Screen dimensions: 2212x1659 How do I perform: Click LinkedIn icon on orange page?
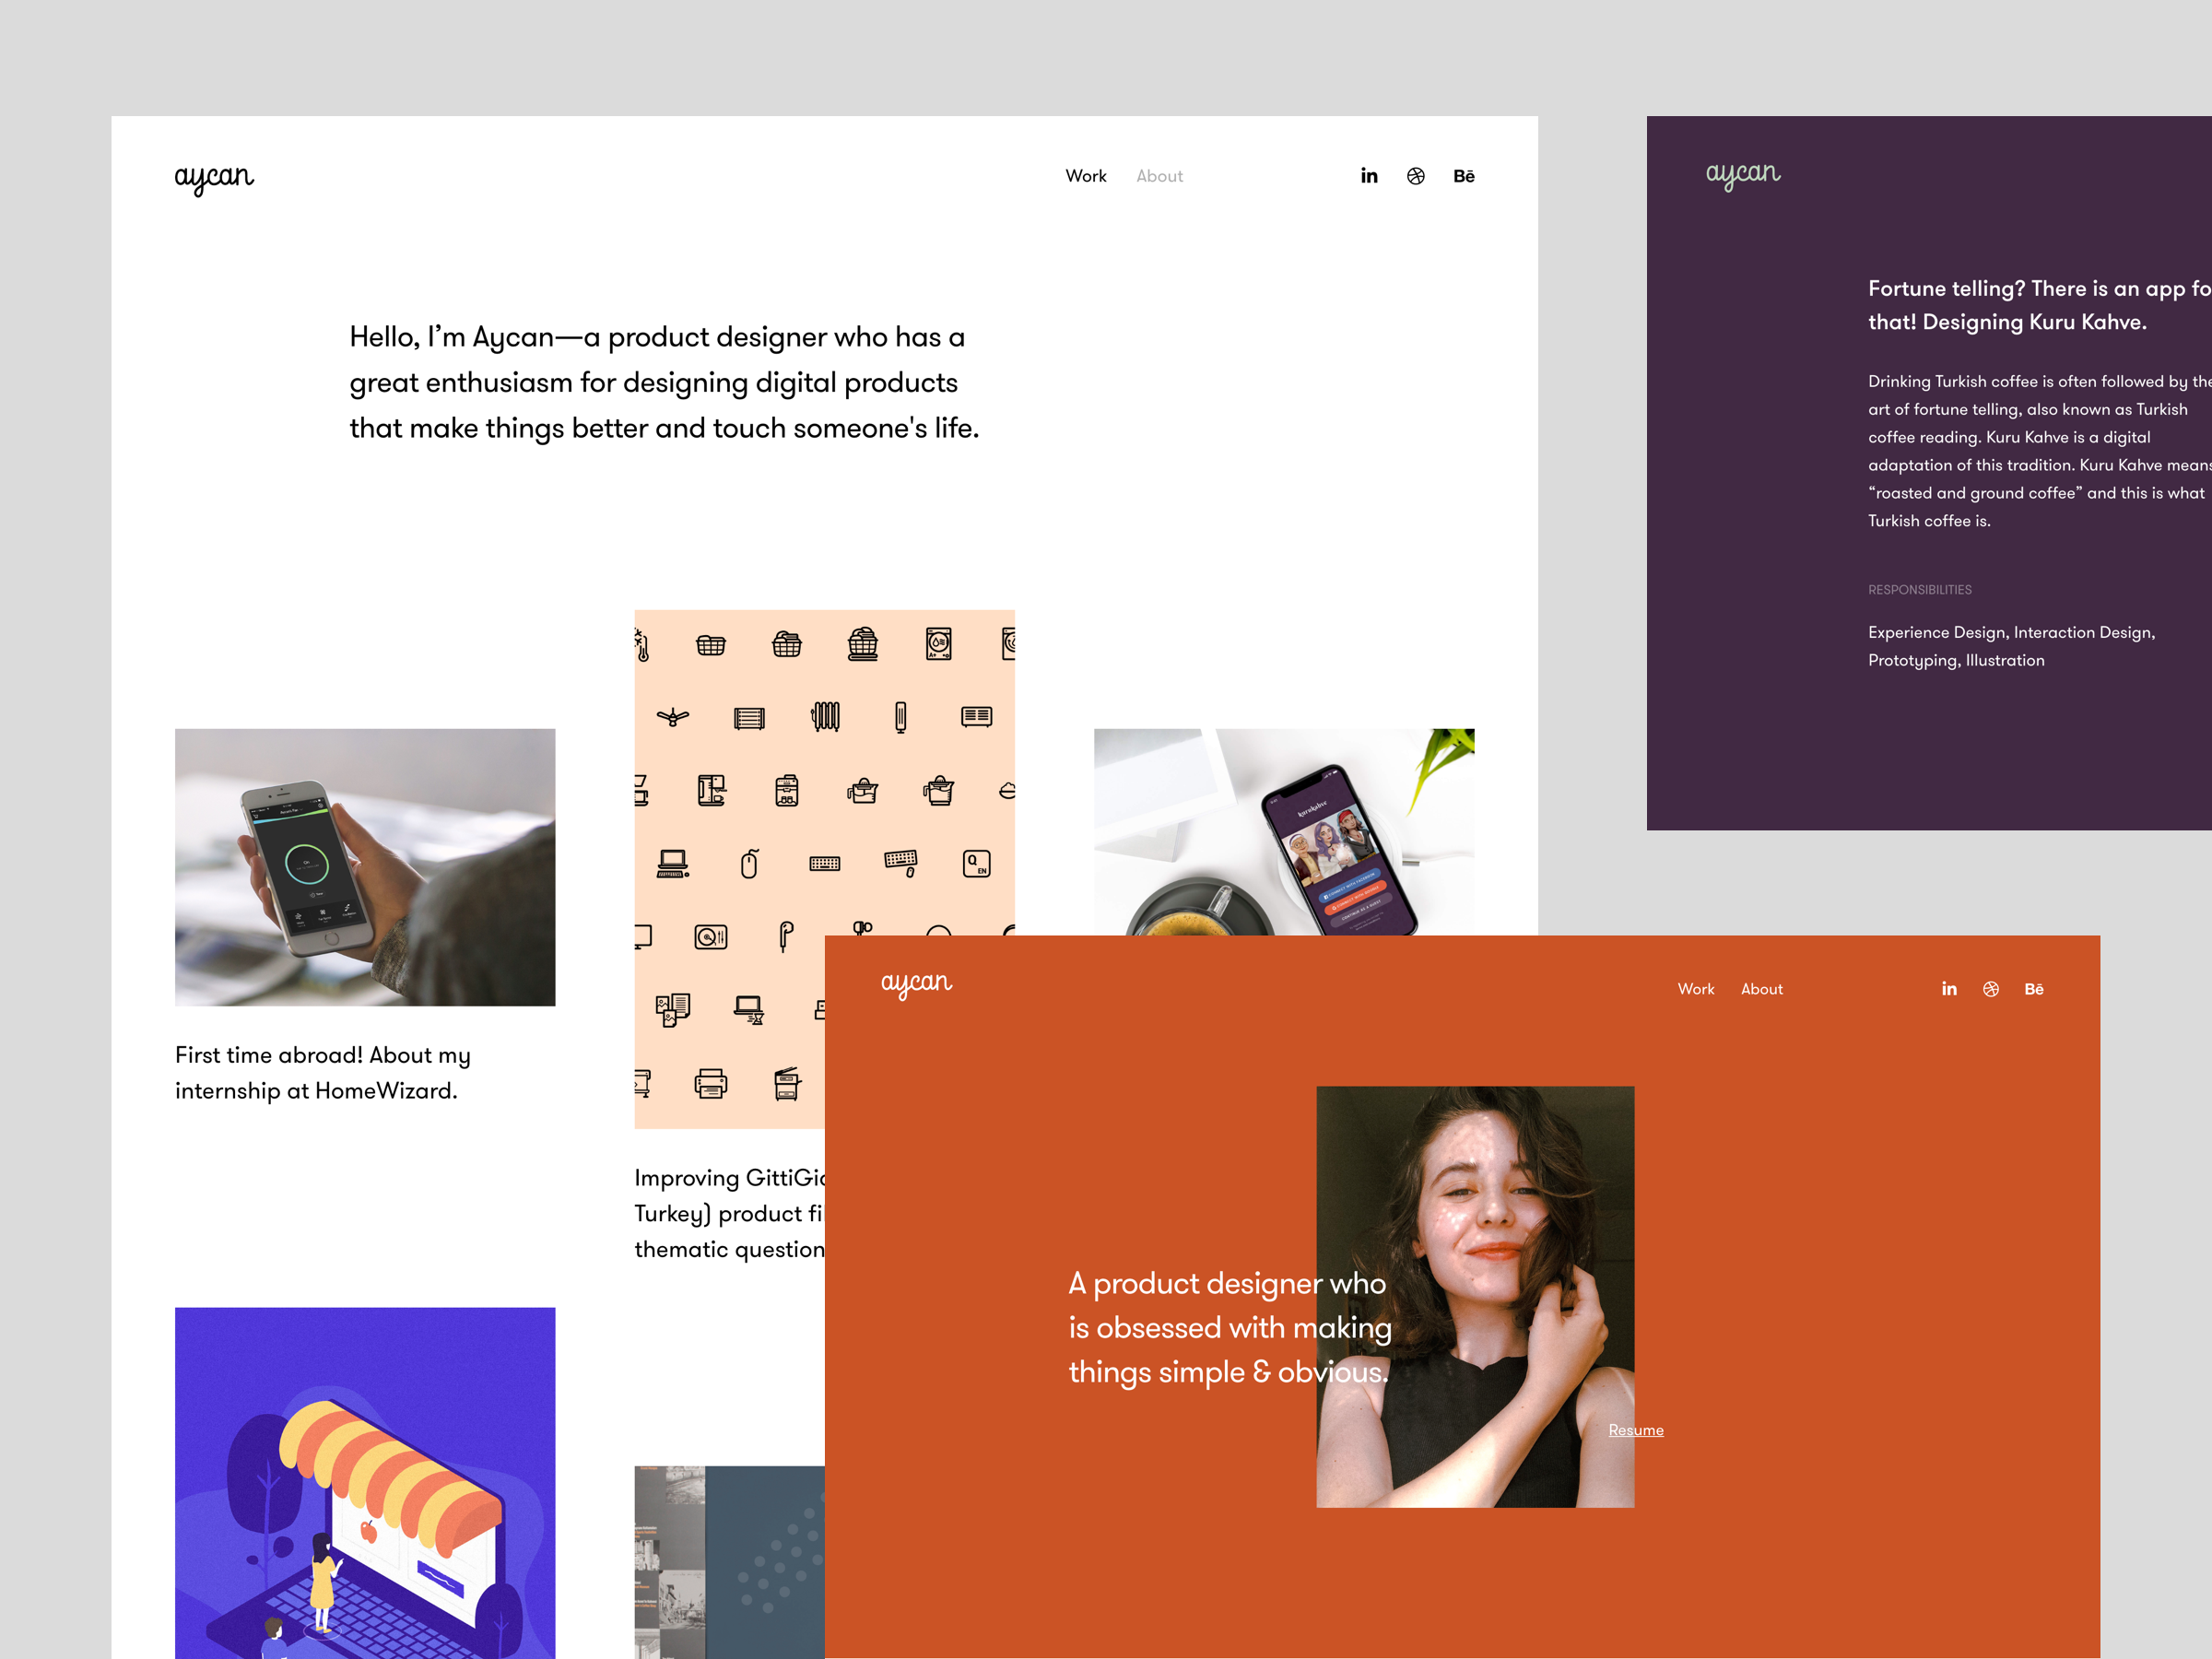[x=1947, y=988]
